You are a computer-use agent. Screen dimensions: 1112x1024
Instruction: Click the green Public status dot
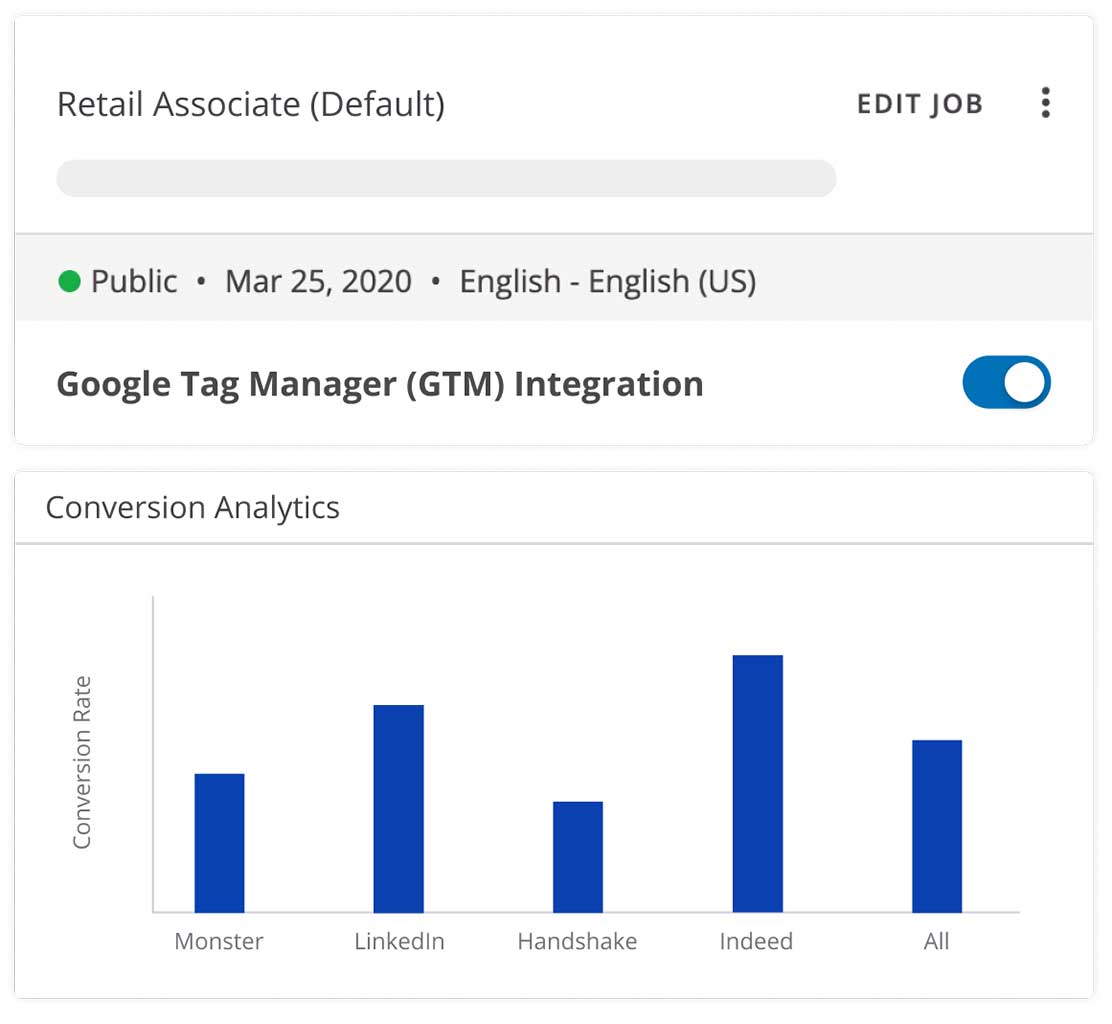pos(69,282)
